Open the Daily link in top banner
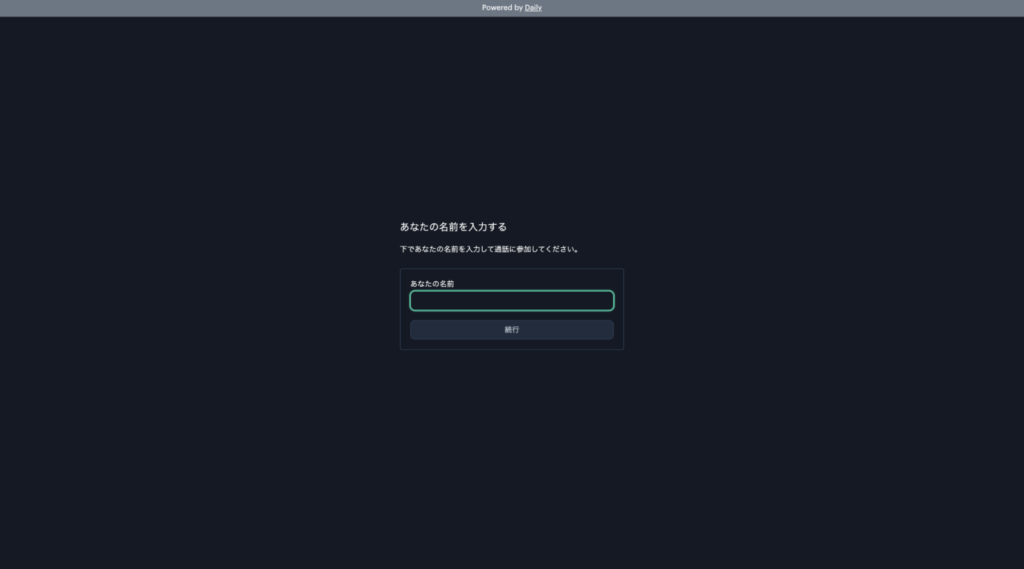This screenshot has height=569, width=1024. click(x=533, y=8)
